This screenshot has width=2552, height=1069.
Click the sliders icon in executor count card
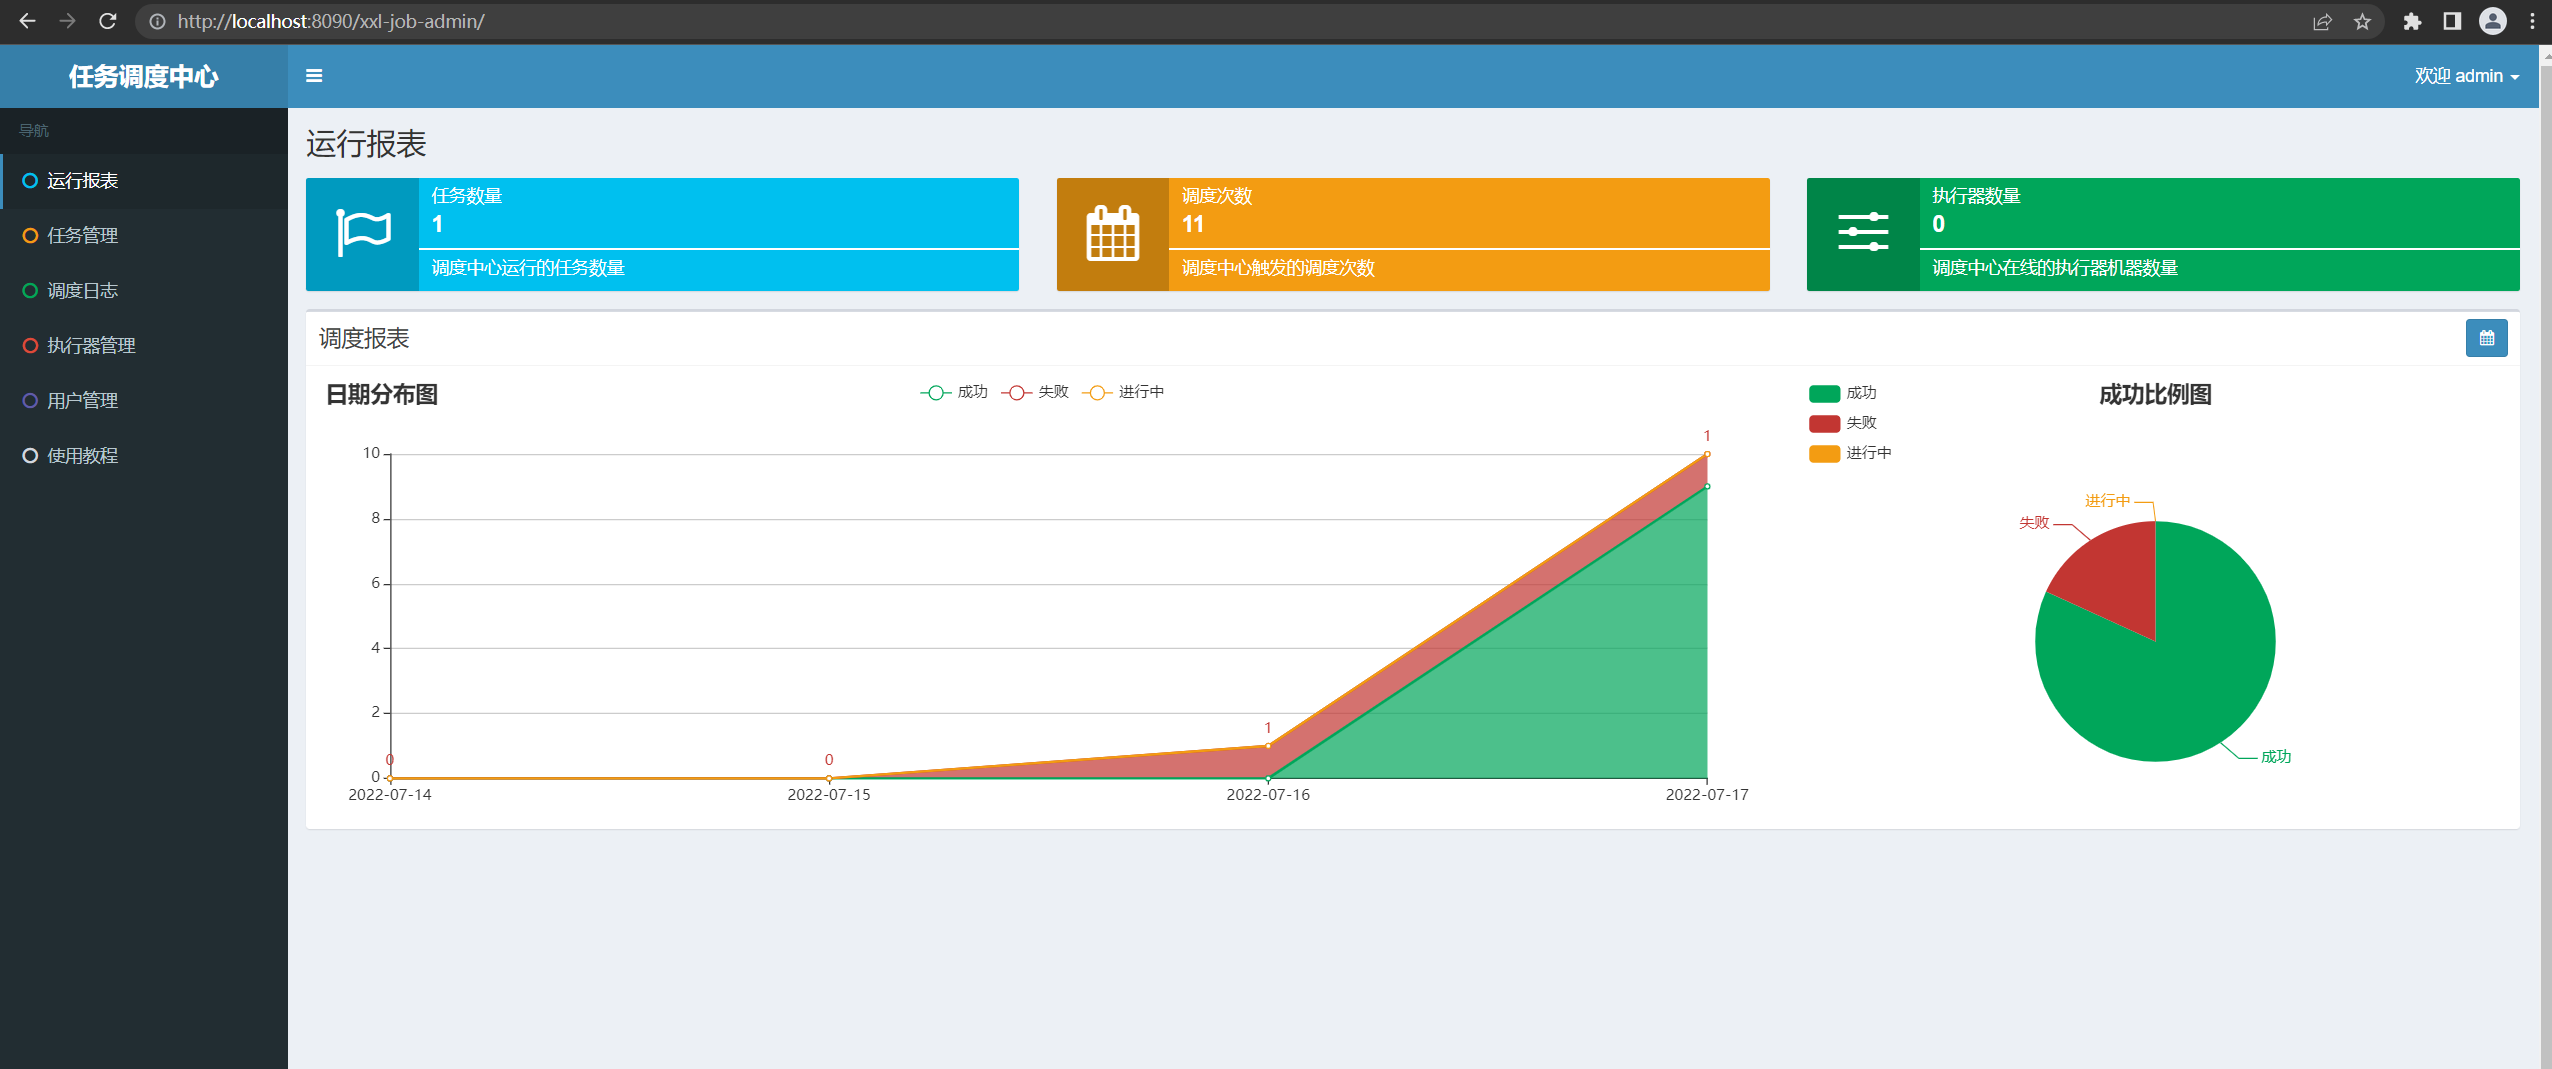point(1863,234)
